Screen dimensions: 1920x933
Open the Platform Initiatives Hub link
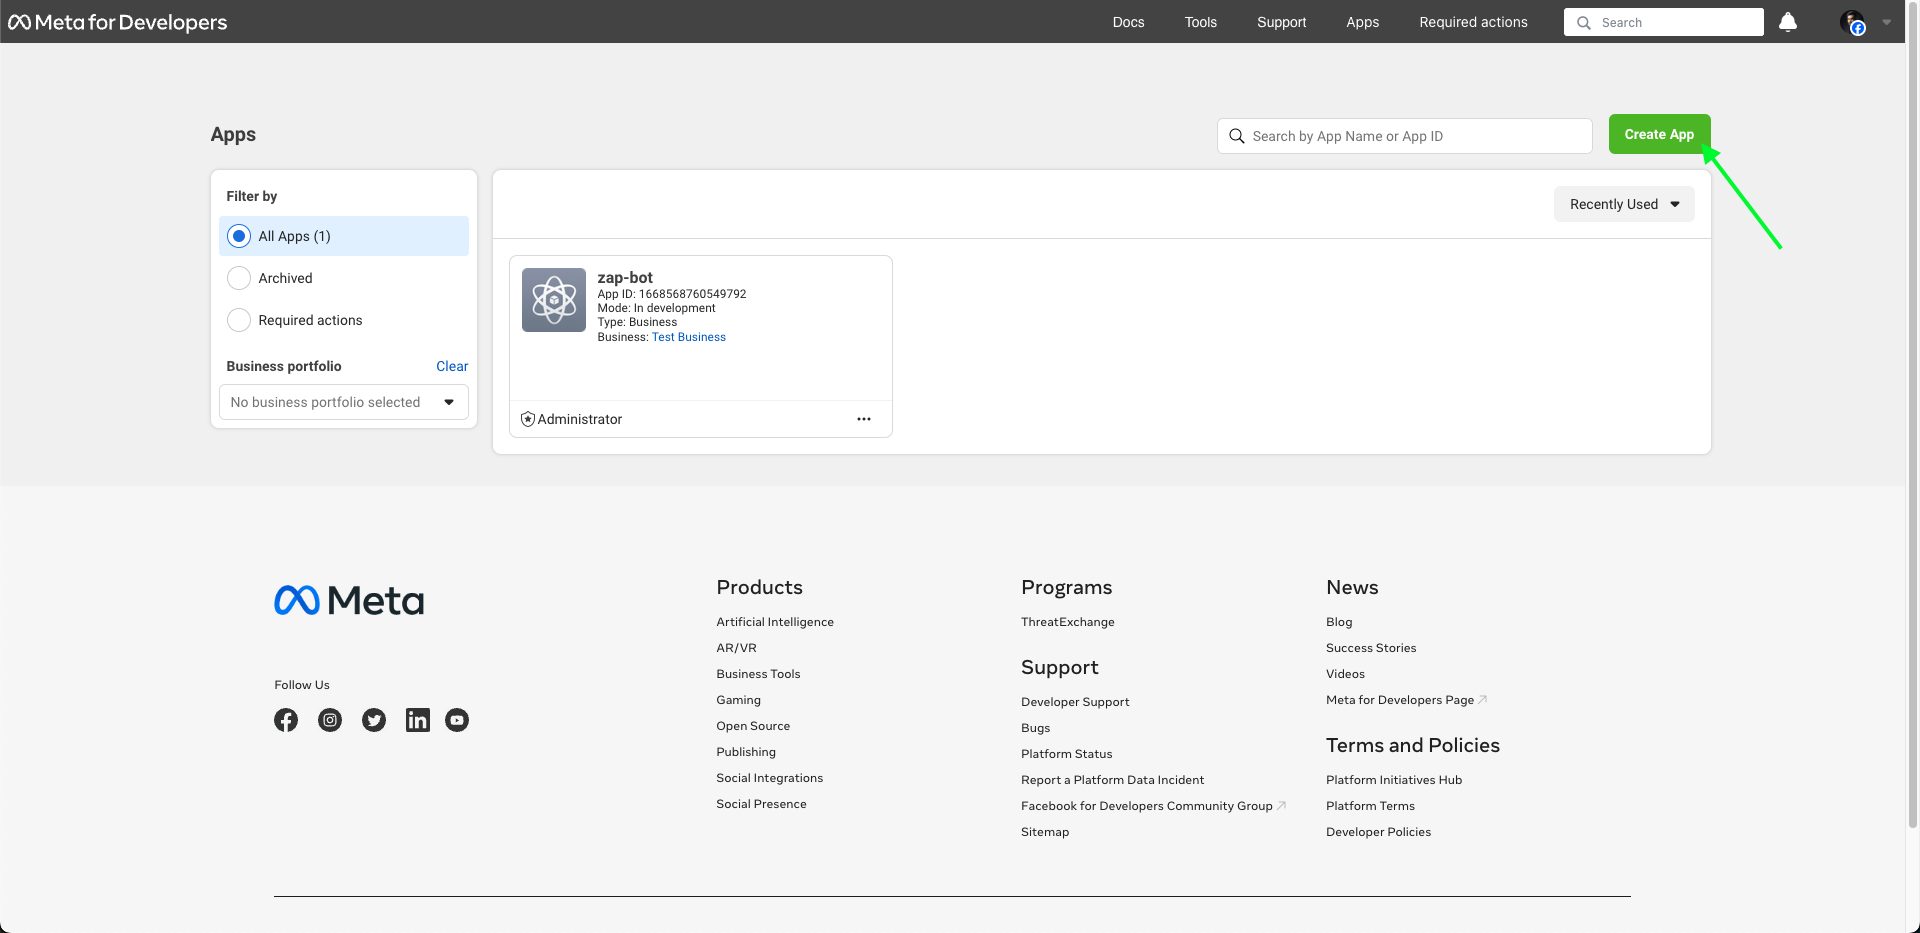(1394, 780)
